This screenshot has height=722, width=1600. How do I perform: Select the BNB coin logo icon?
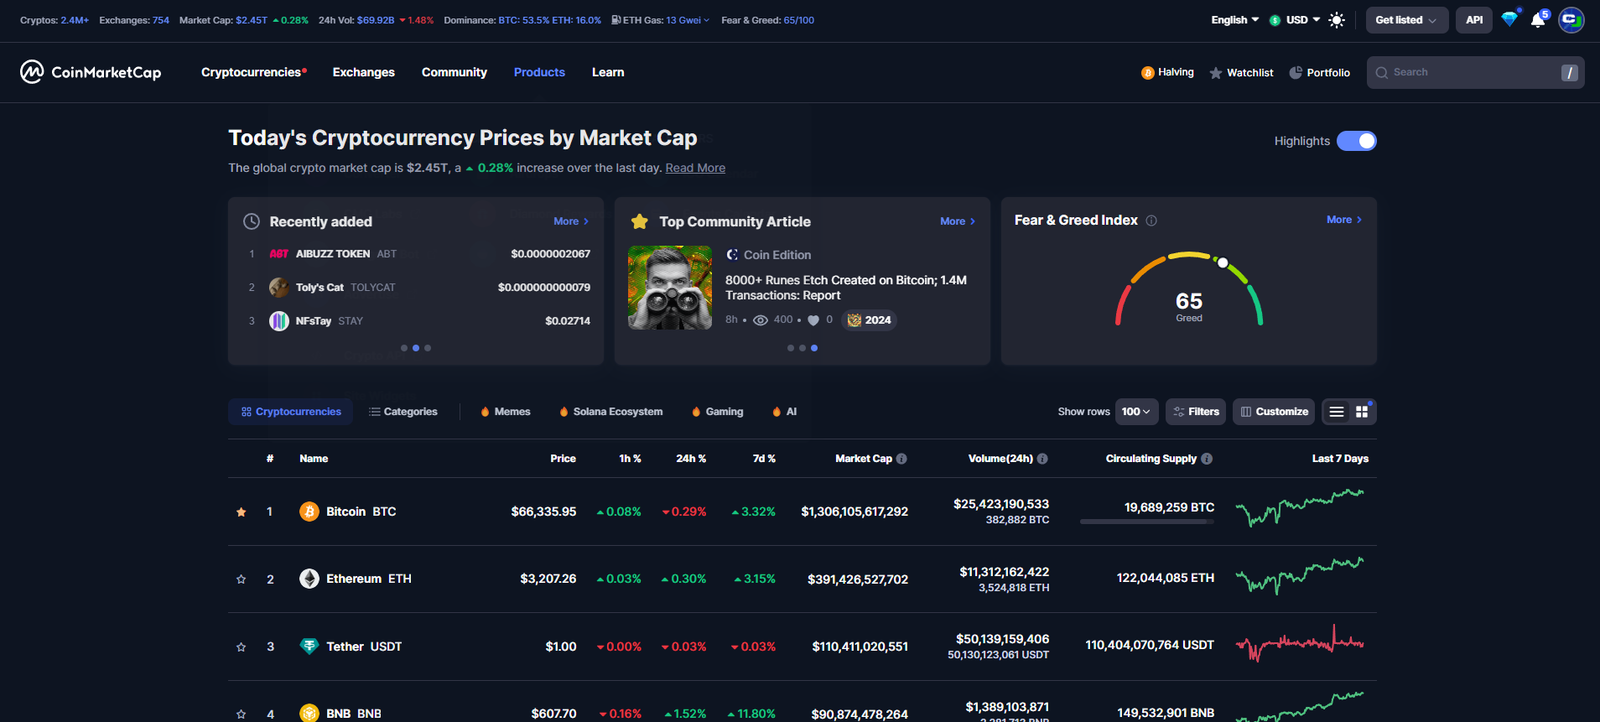tap(309, 713)
